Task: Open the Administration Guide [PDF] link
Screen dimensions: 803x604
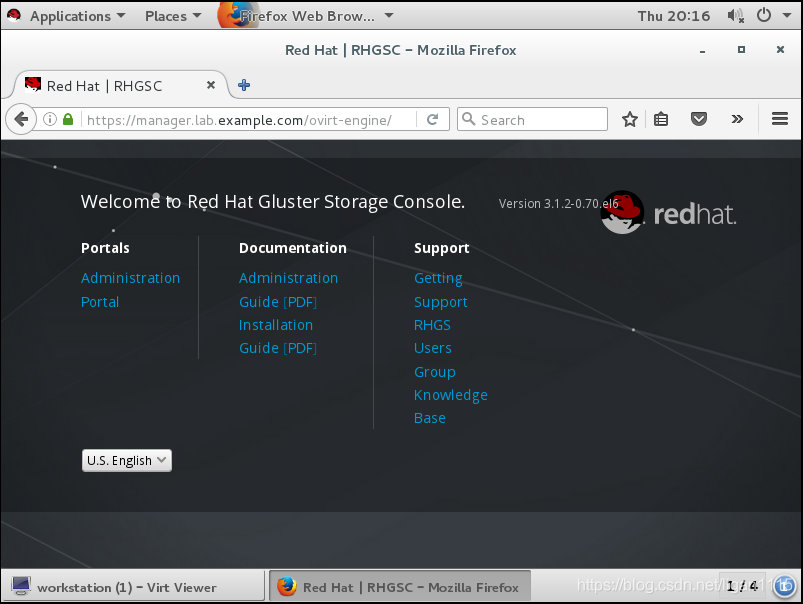Action: (288, 289)
